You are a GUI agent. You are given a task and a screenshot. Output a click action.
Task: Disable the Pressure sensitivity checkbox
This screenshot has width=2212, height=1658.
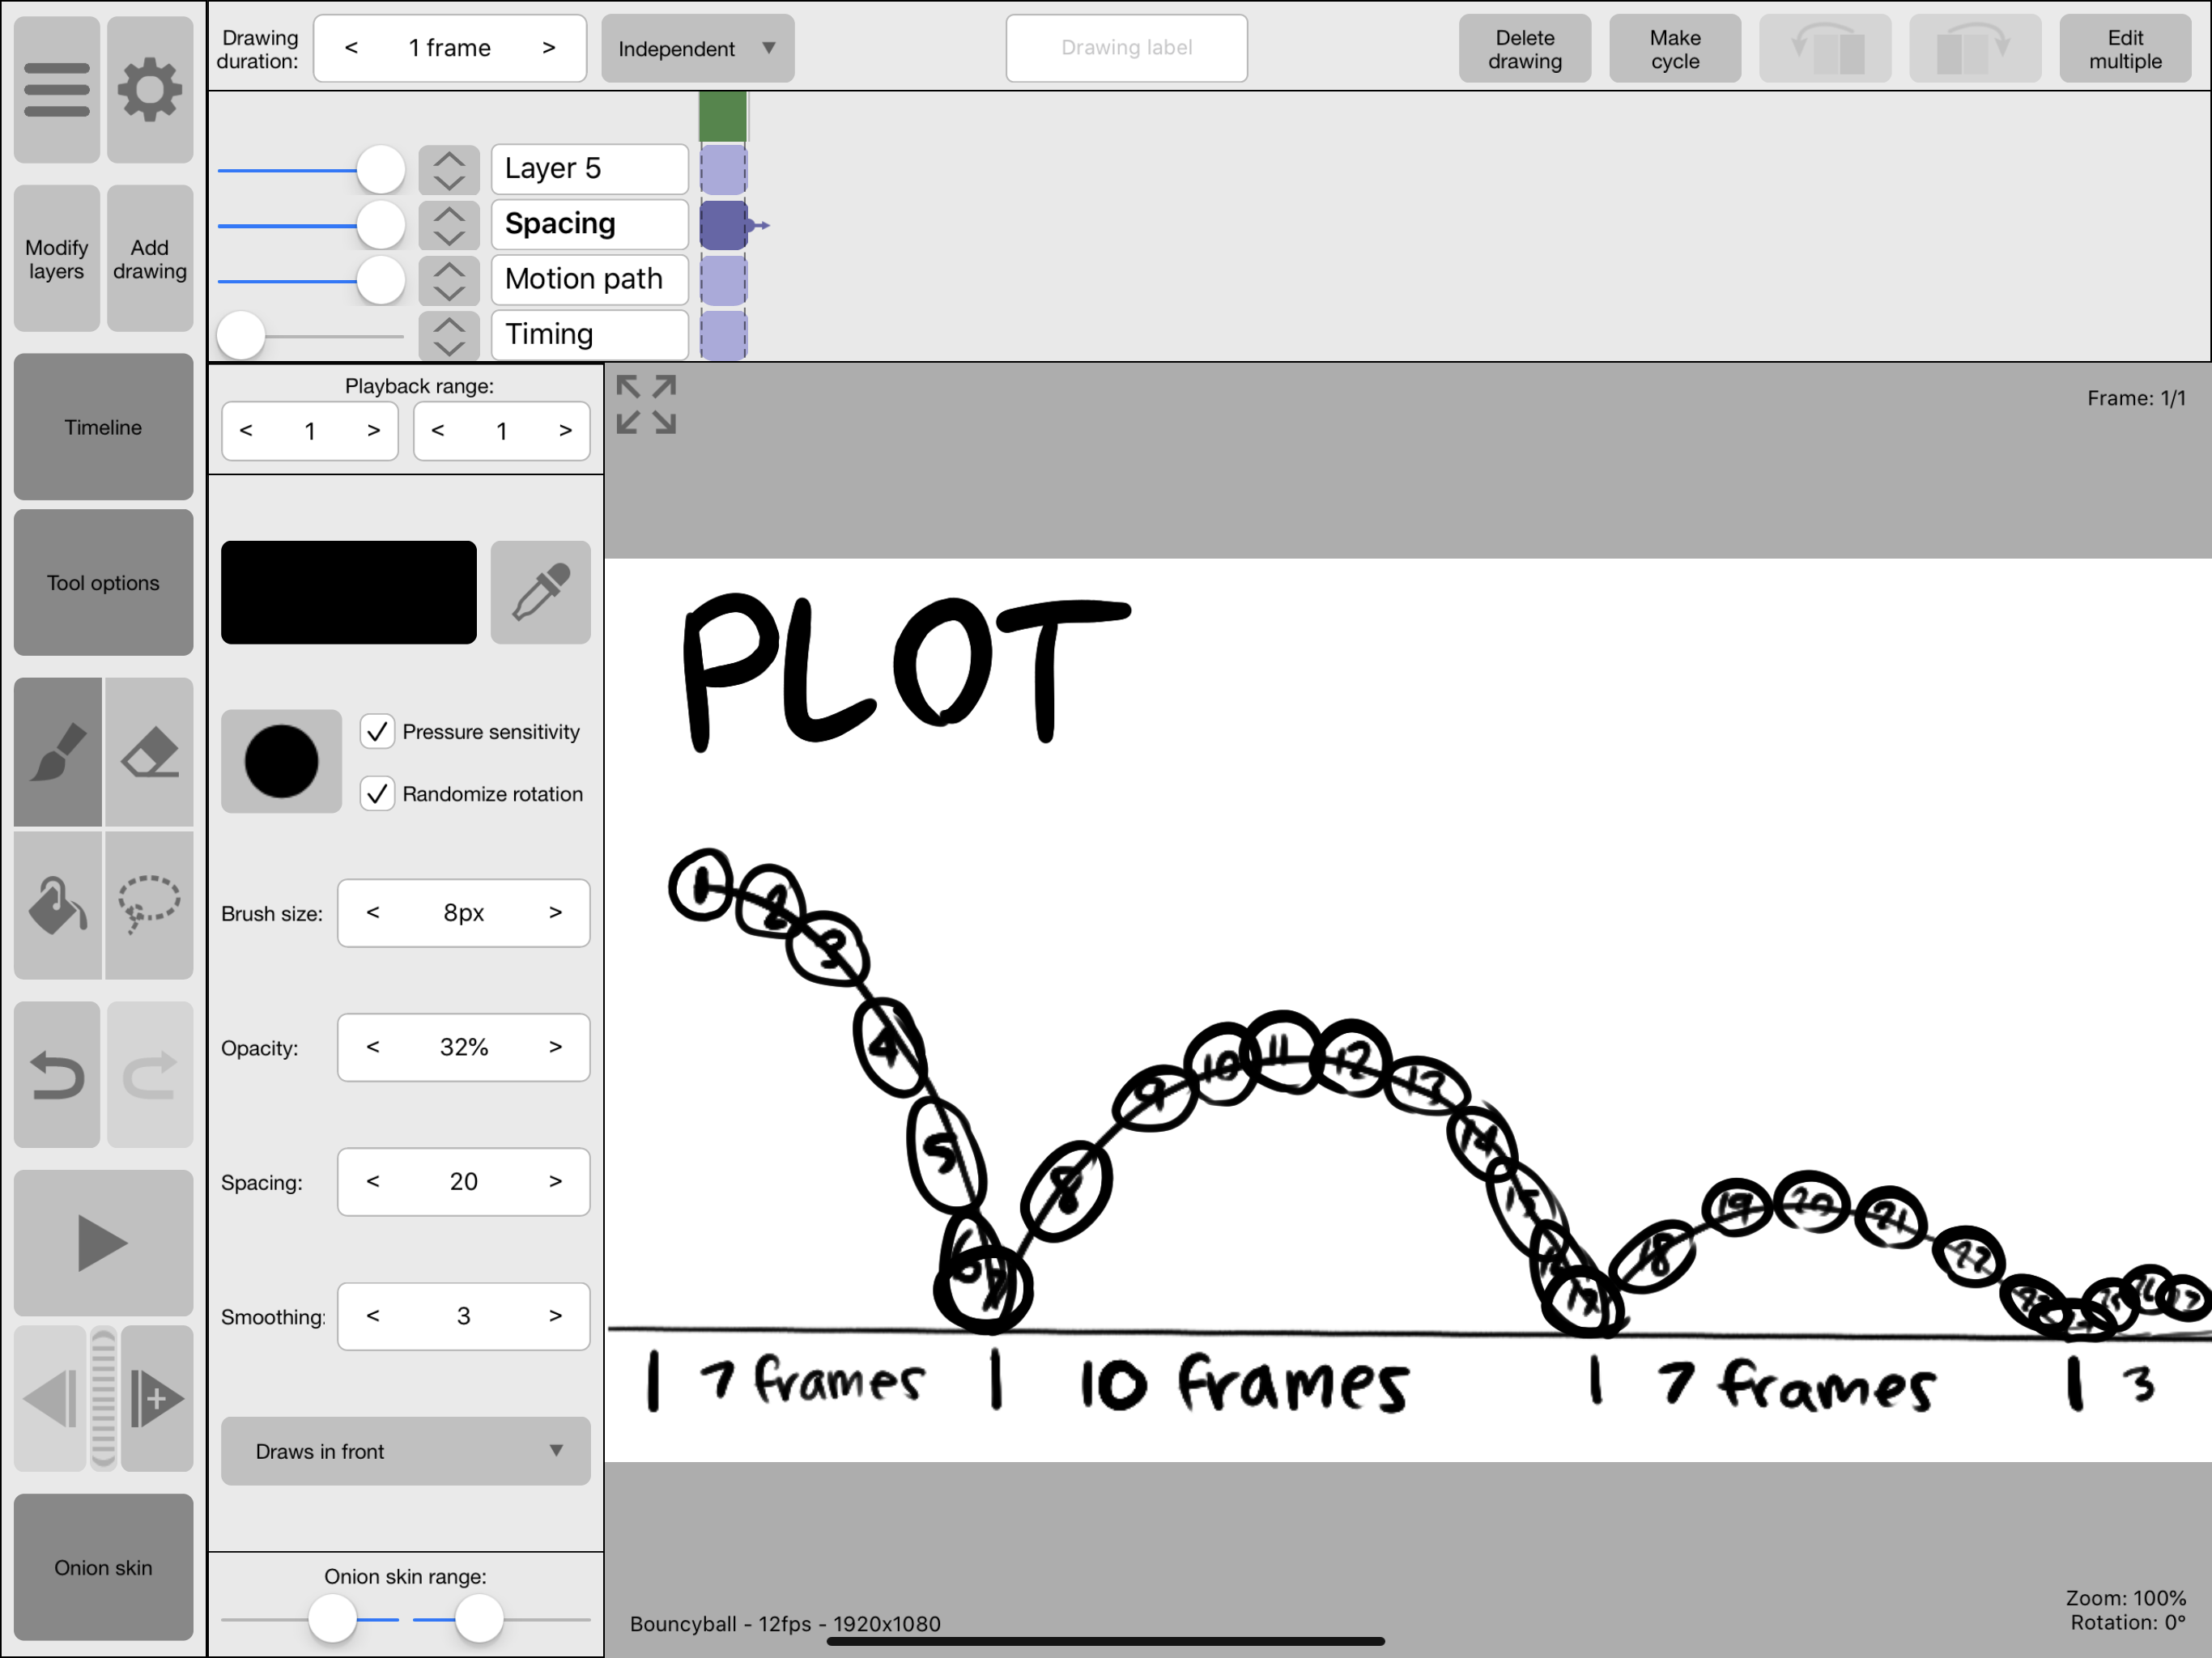[x=377, y=732]
